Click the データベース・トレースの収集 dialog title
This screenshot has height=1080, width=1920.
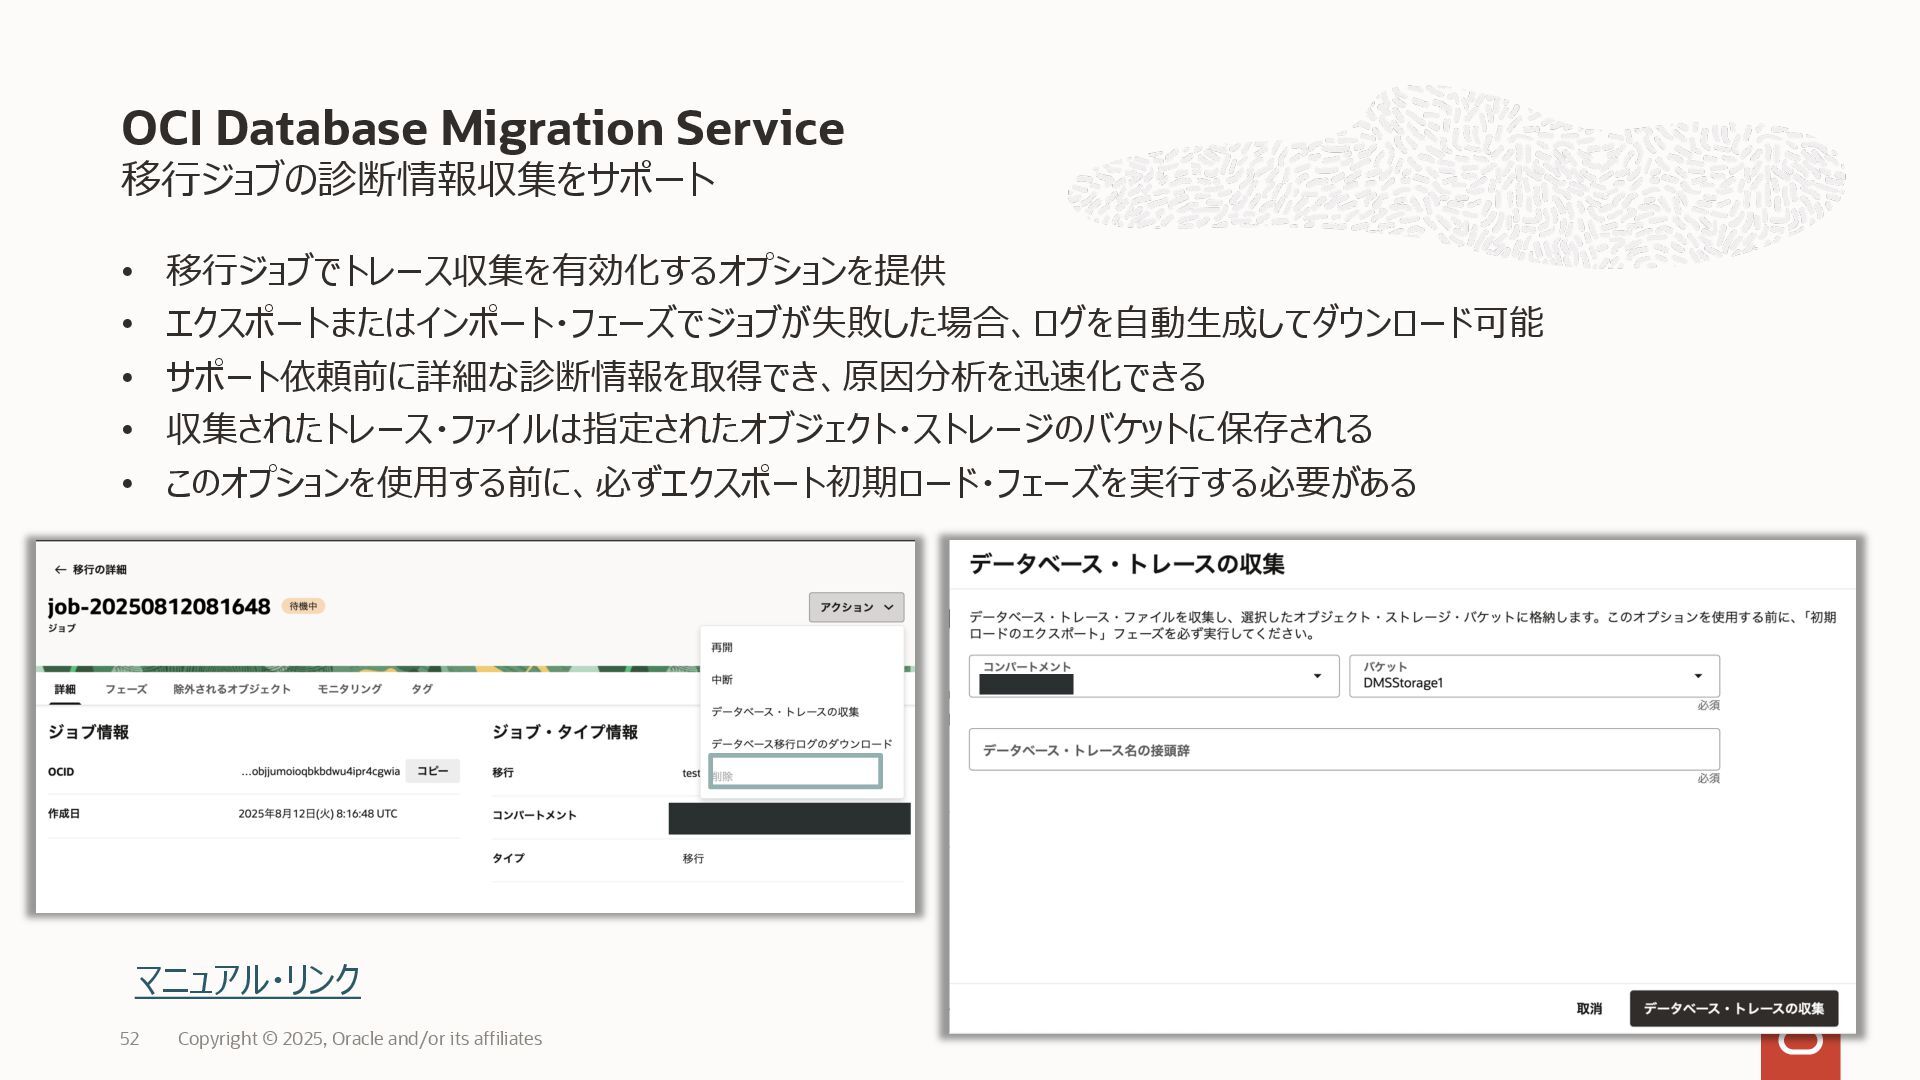click(1127, 564)
